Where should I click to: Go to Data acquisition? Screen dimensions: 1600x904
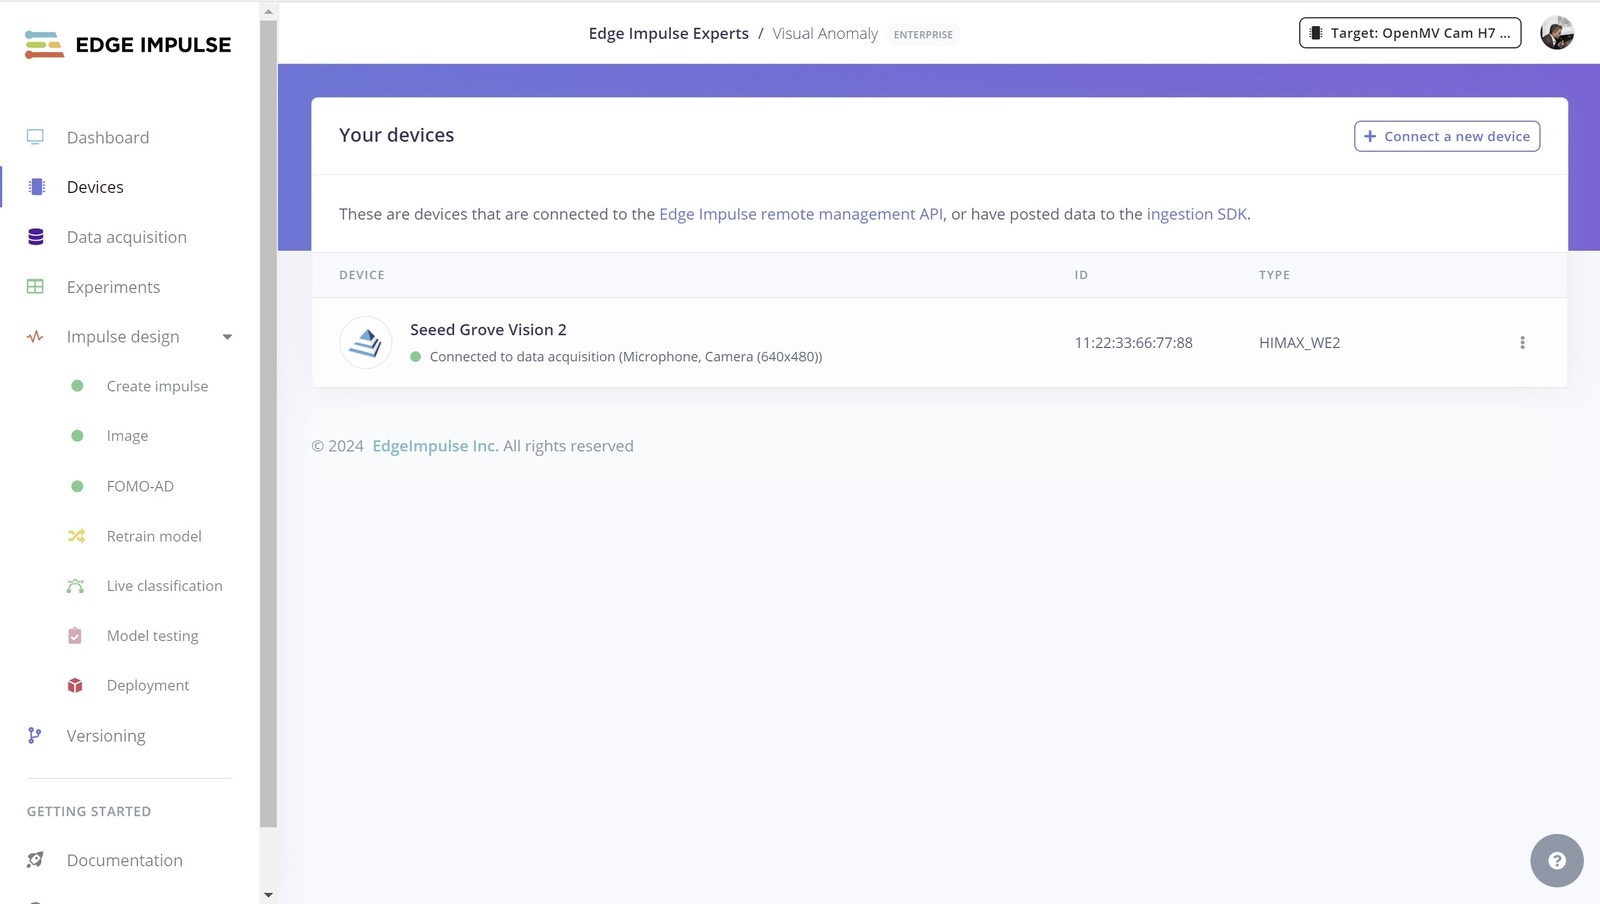coord(127,237)
